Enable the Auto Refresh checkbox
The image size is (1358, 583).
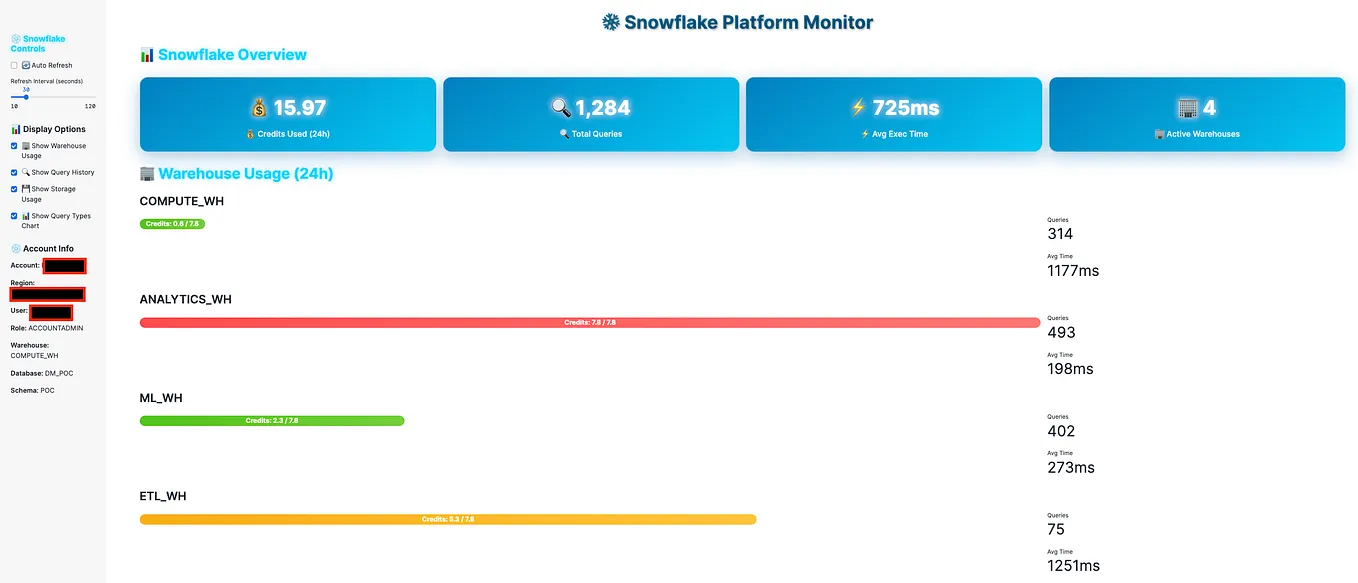pos(13,65)
